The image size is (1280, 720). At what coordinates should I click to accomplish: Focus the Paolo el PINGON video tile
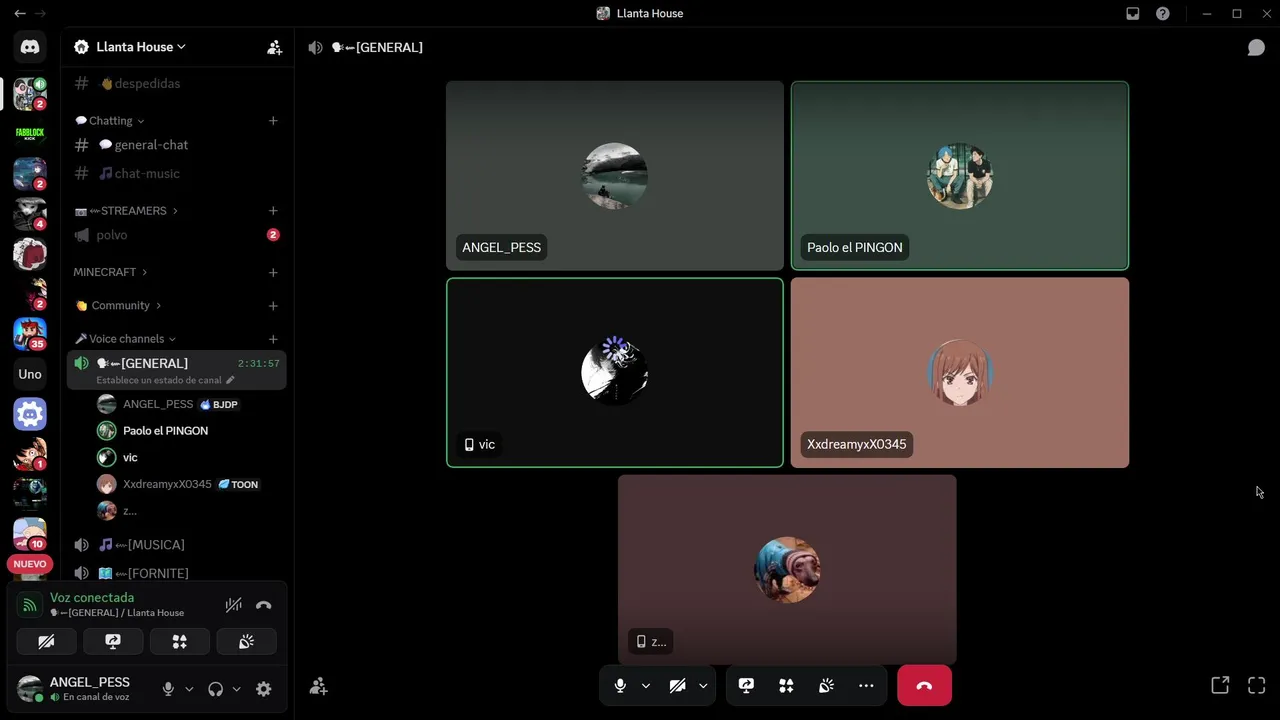960,176
